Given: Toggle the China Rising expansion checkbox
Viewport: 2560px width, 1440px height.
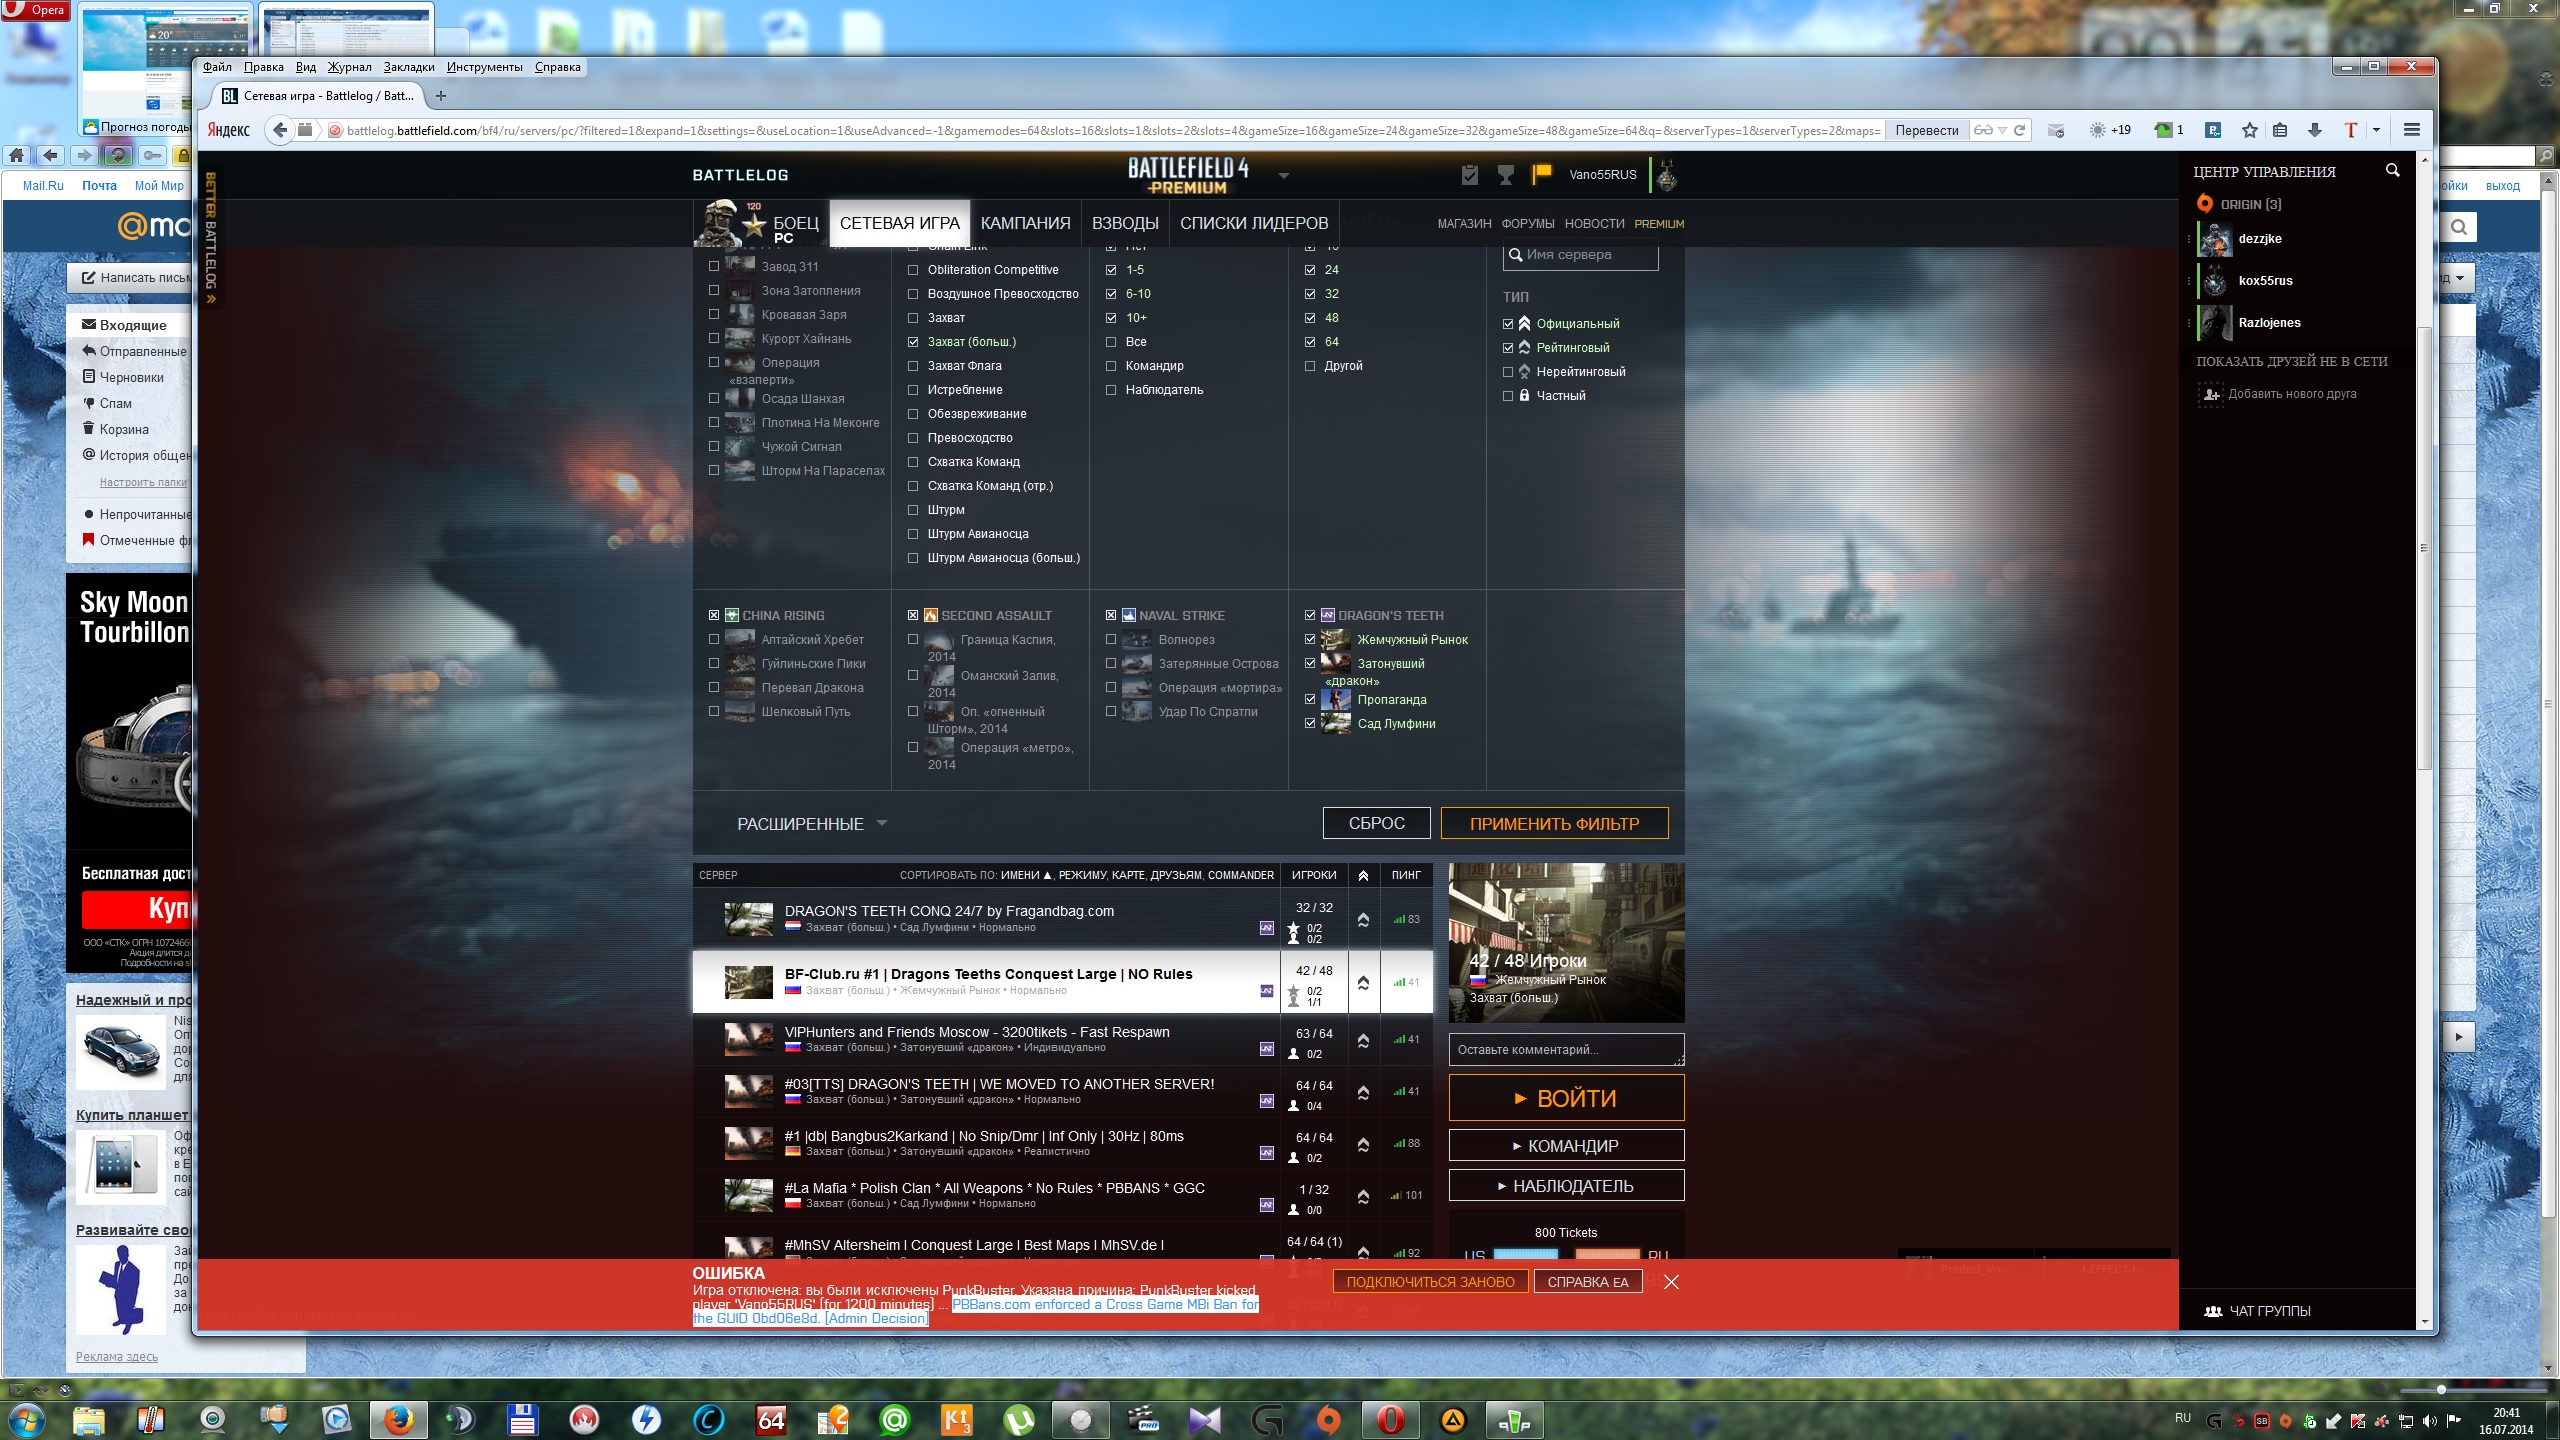Looking at the screenshot, I should (714, 616).
